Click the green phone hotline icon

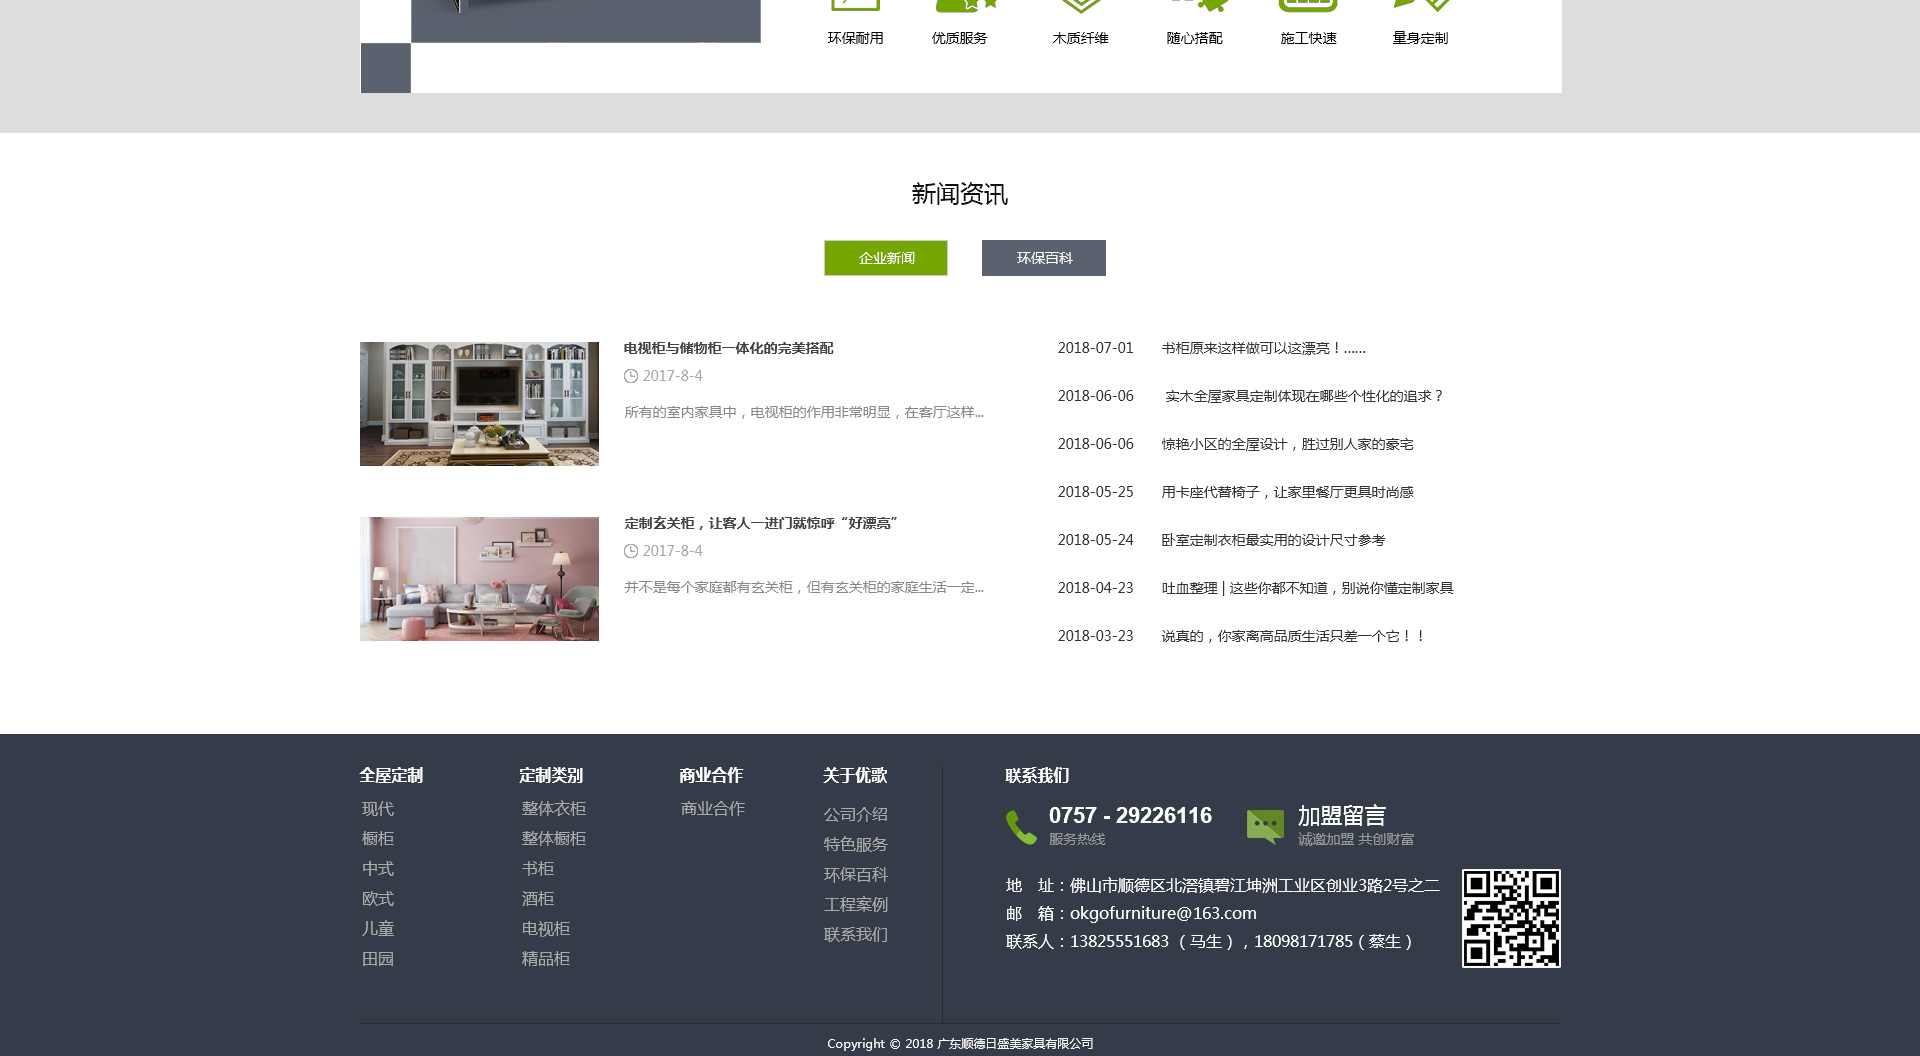1021,827
